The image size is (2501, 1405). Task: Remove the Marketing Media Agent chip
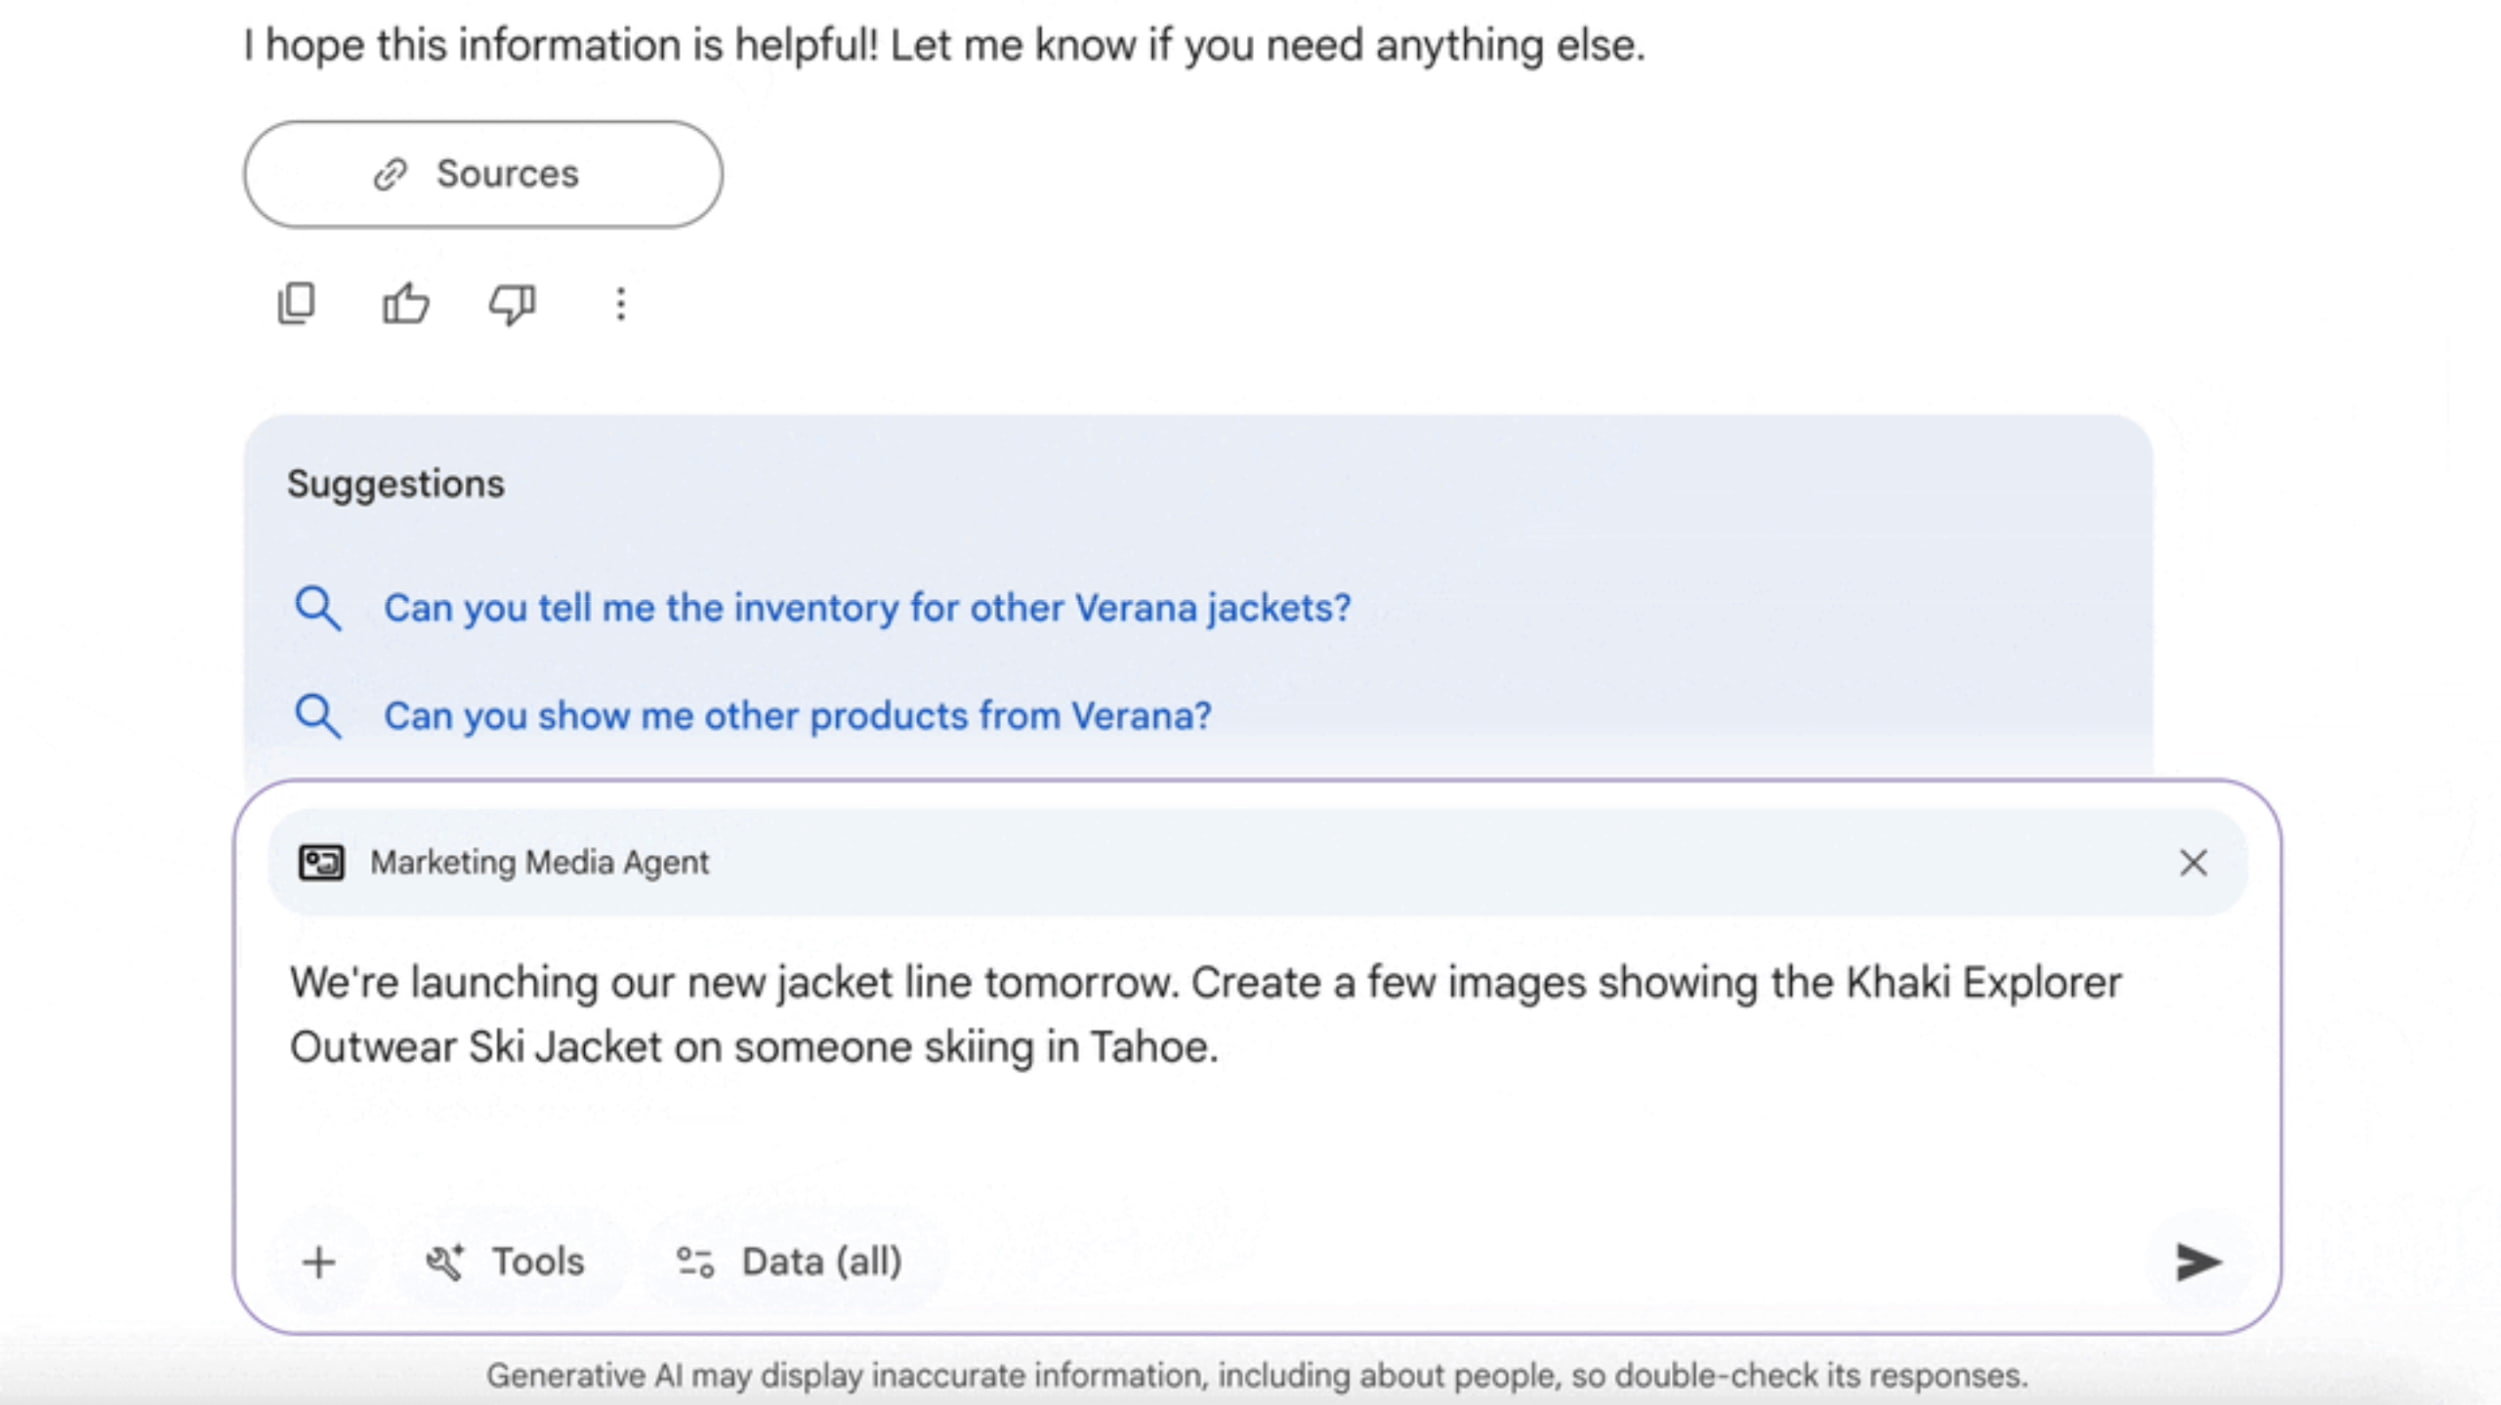[2193, 863]
